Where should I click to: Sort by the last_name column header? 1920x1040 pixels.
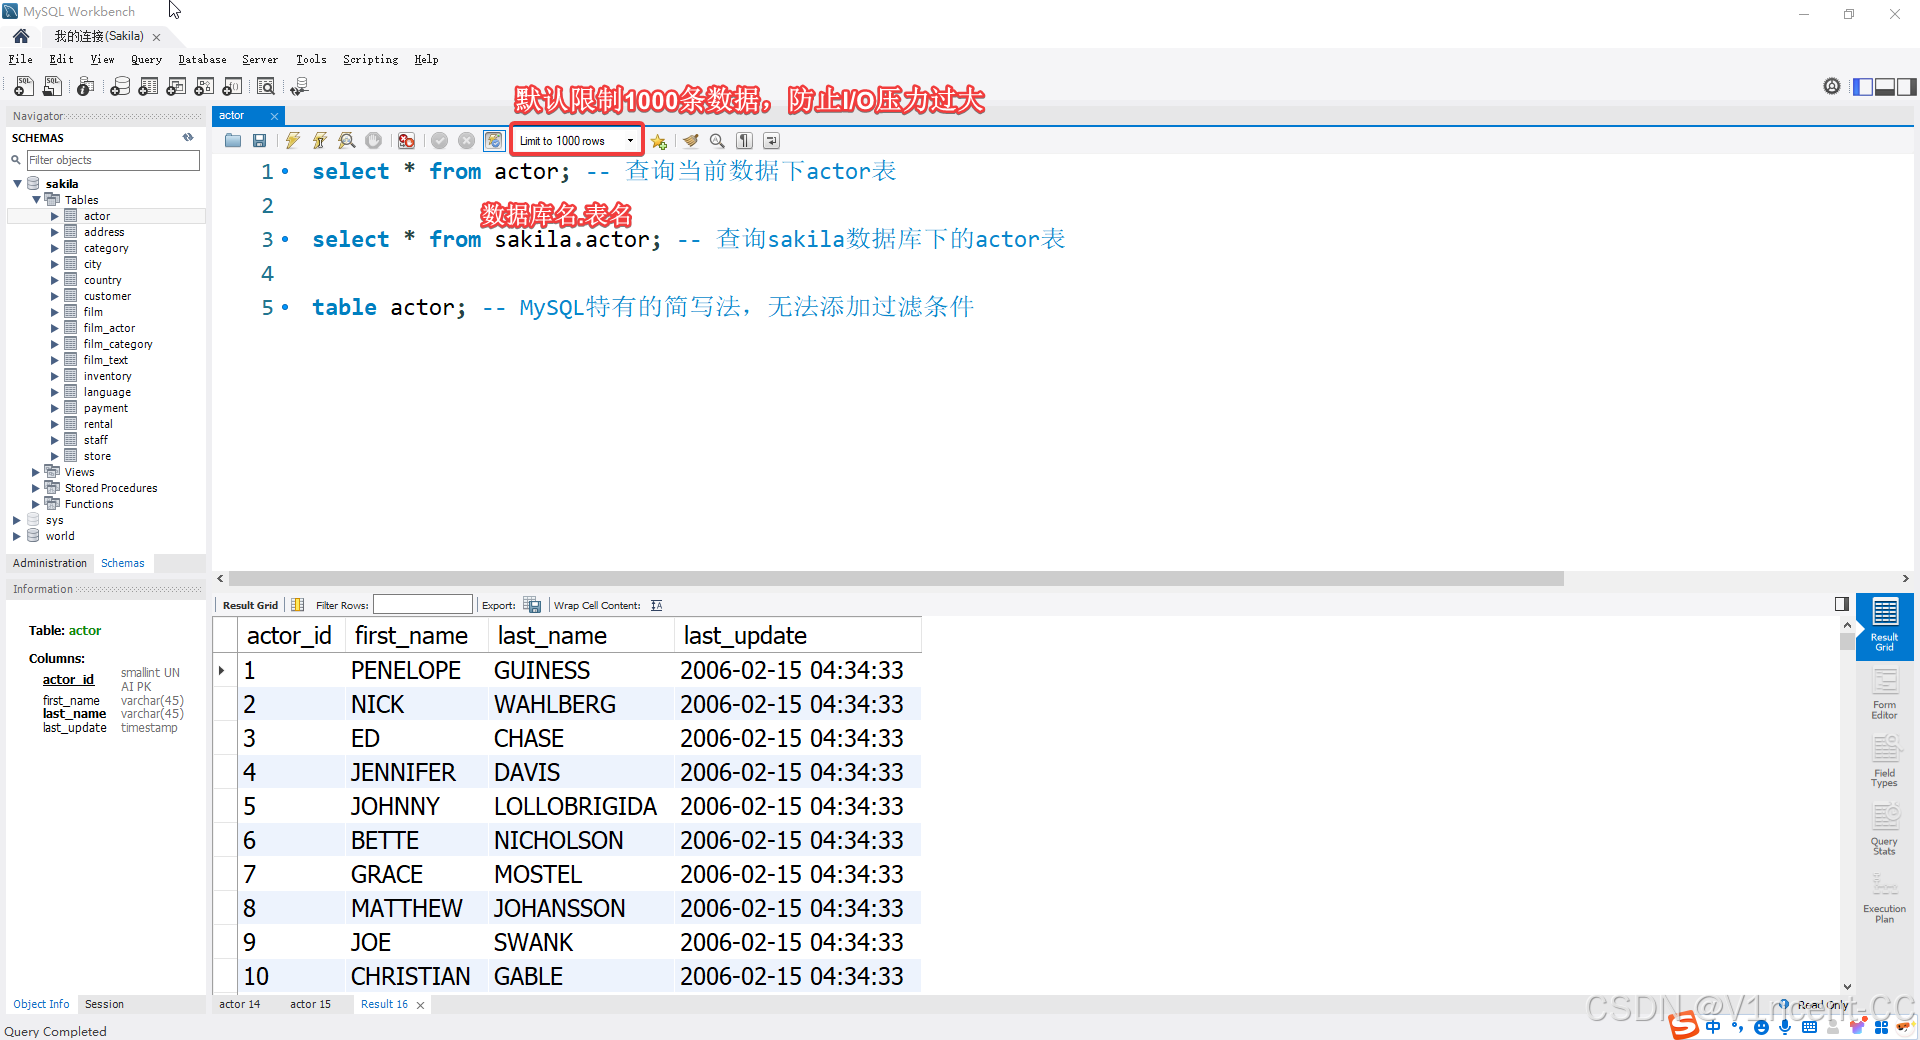(582, 636)
